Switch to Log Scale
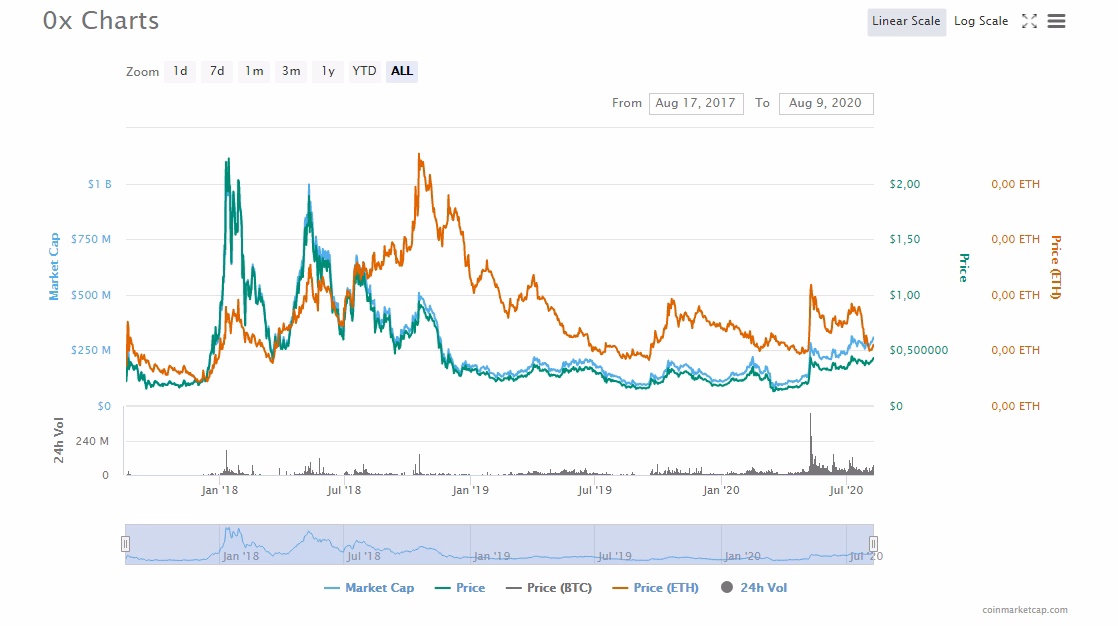The width and height of the screenshot is (1118, 626). coord(980,21)
